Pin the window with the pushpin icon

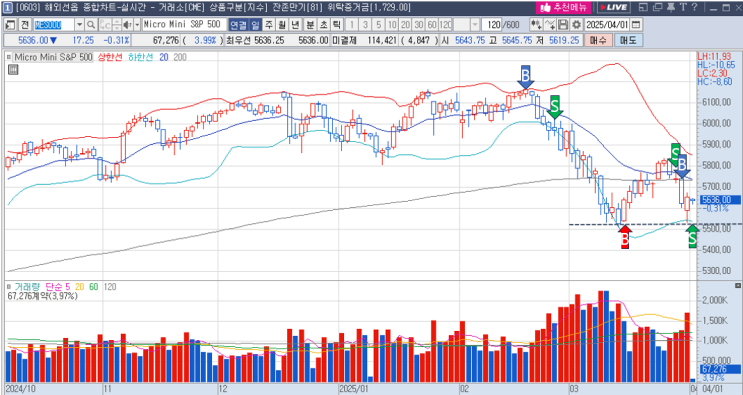coord(670,8)
